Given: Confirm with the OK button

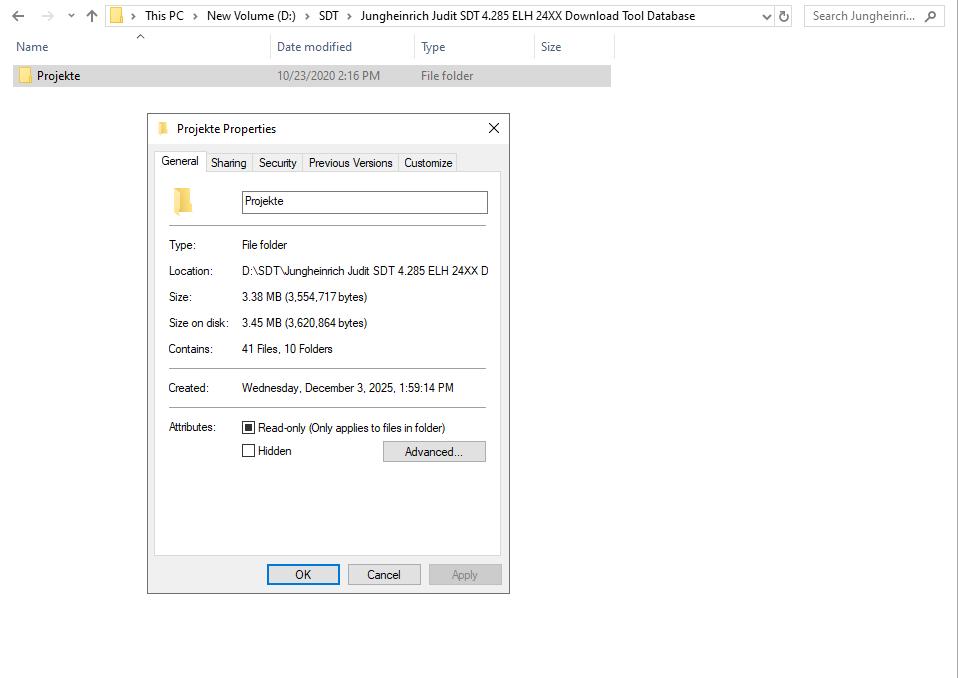Looking at the screenshot, I should 303,575.
